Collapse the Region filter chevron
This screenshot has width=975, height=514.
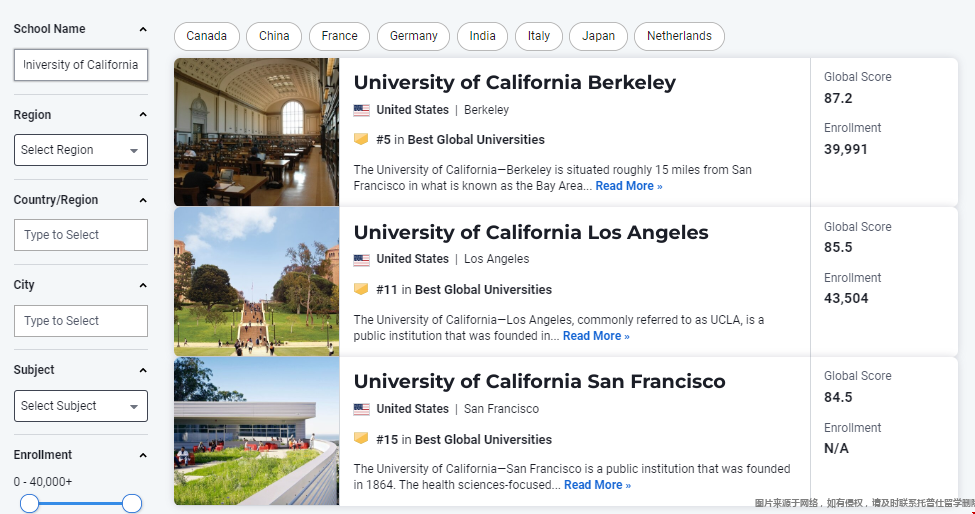click(143, 115)
